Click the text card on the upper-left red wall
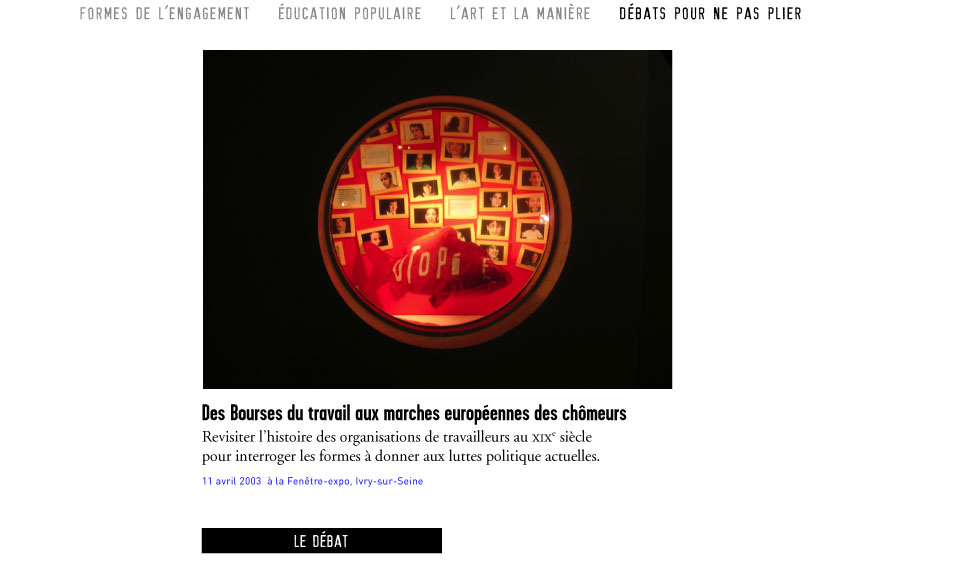This screenshot has height=579, width=980. click(x=377, y=156)
